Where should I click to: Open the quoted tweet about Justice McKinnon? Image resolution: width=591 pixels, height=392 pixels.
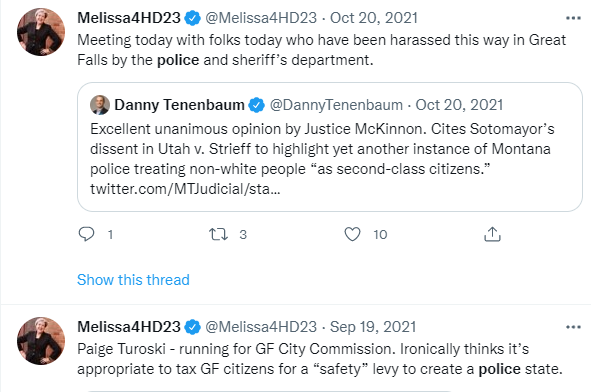(330, 147)
